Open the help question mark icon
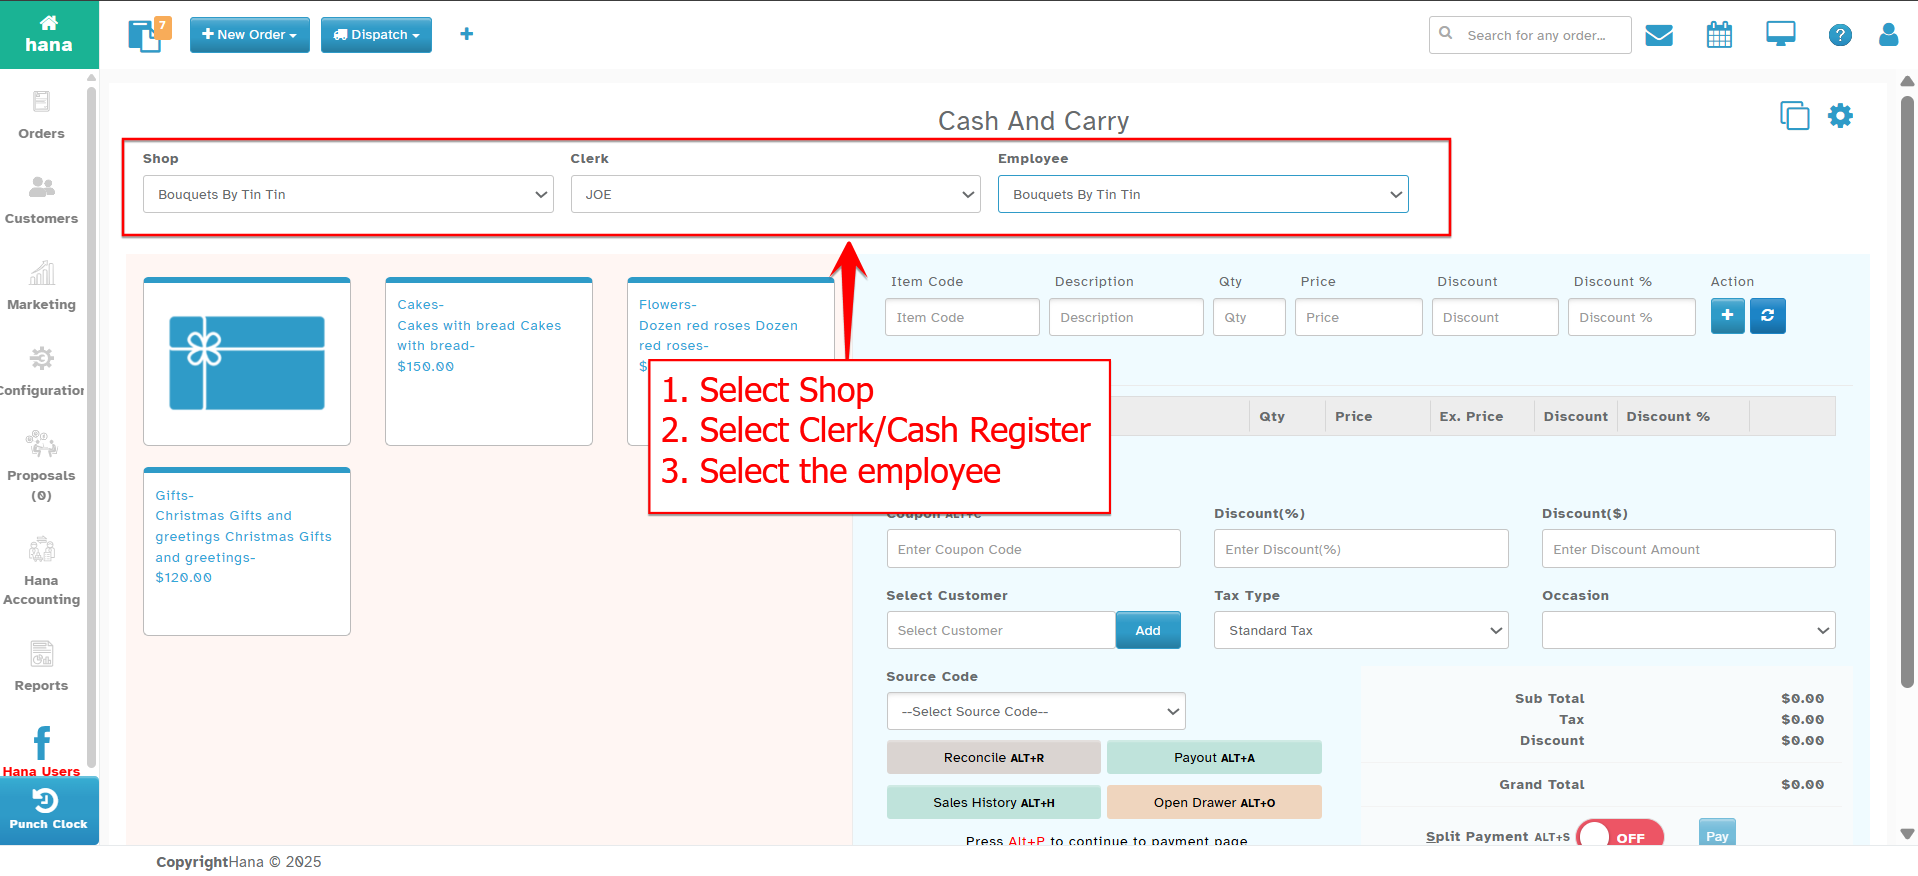 [x=1840, y=35]
